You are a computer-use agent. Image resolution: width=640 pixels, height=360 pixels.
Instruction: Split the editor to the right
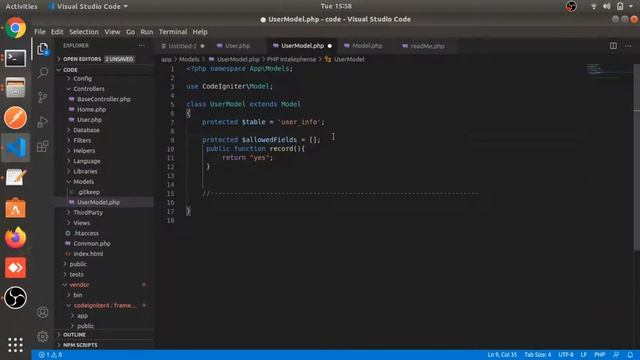pos(613,46)
